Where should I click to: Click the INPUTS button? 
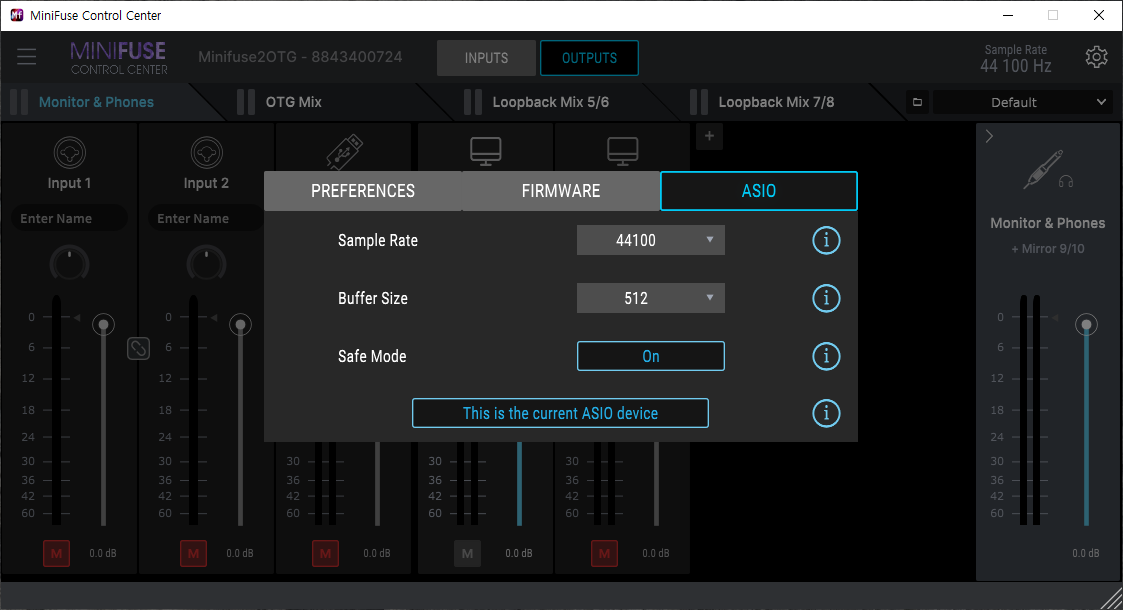(x=486, y=58)
